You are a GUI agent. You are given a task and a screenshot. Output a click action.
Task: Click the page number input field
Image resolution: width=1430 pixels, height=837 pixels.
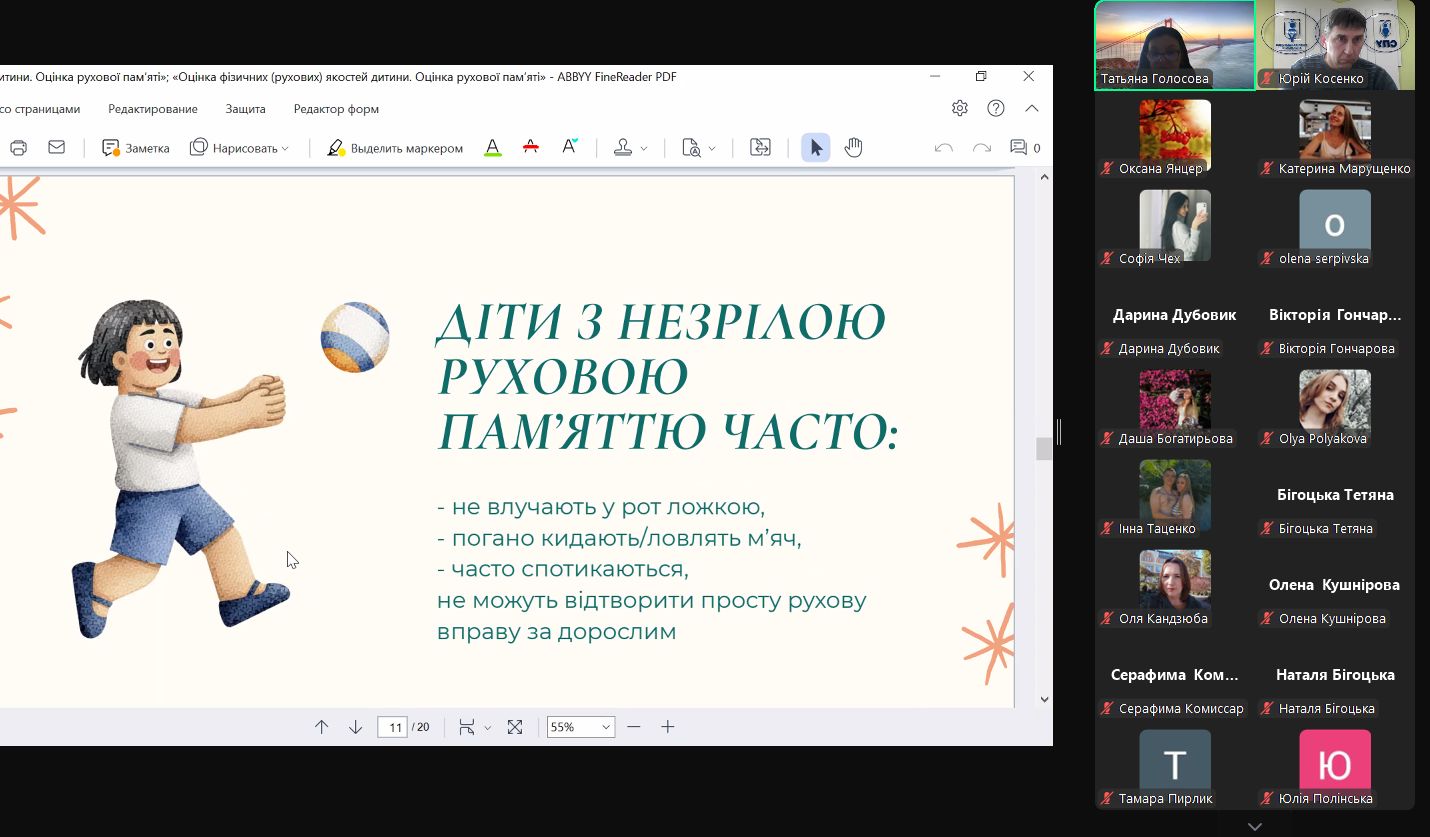(392, 727)
